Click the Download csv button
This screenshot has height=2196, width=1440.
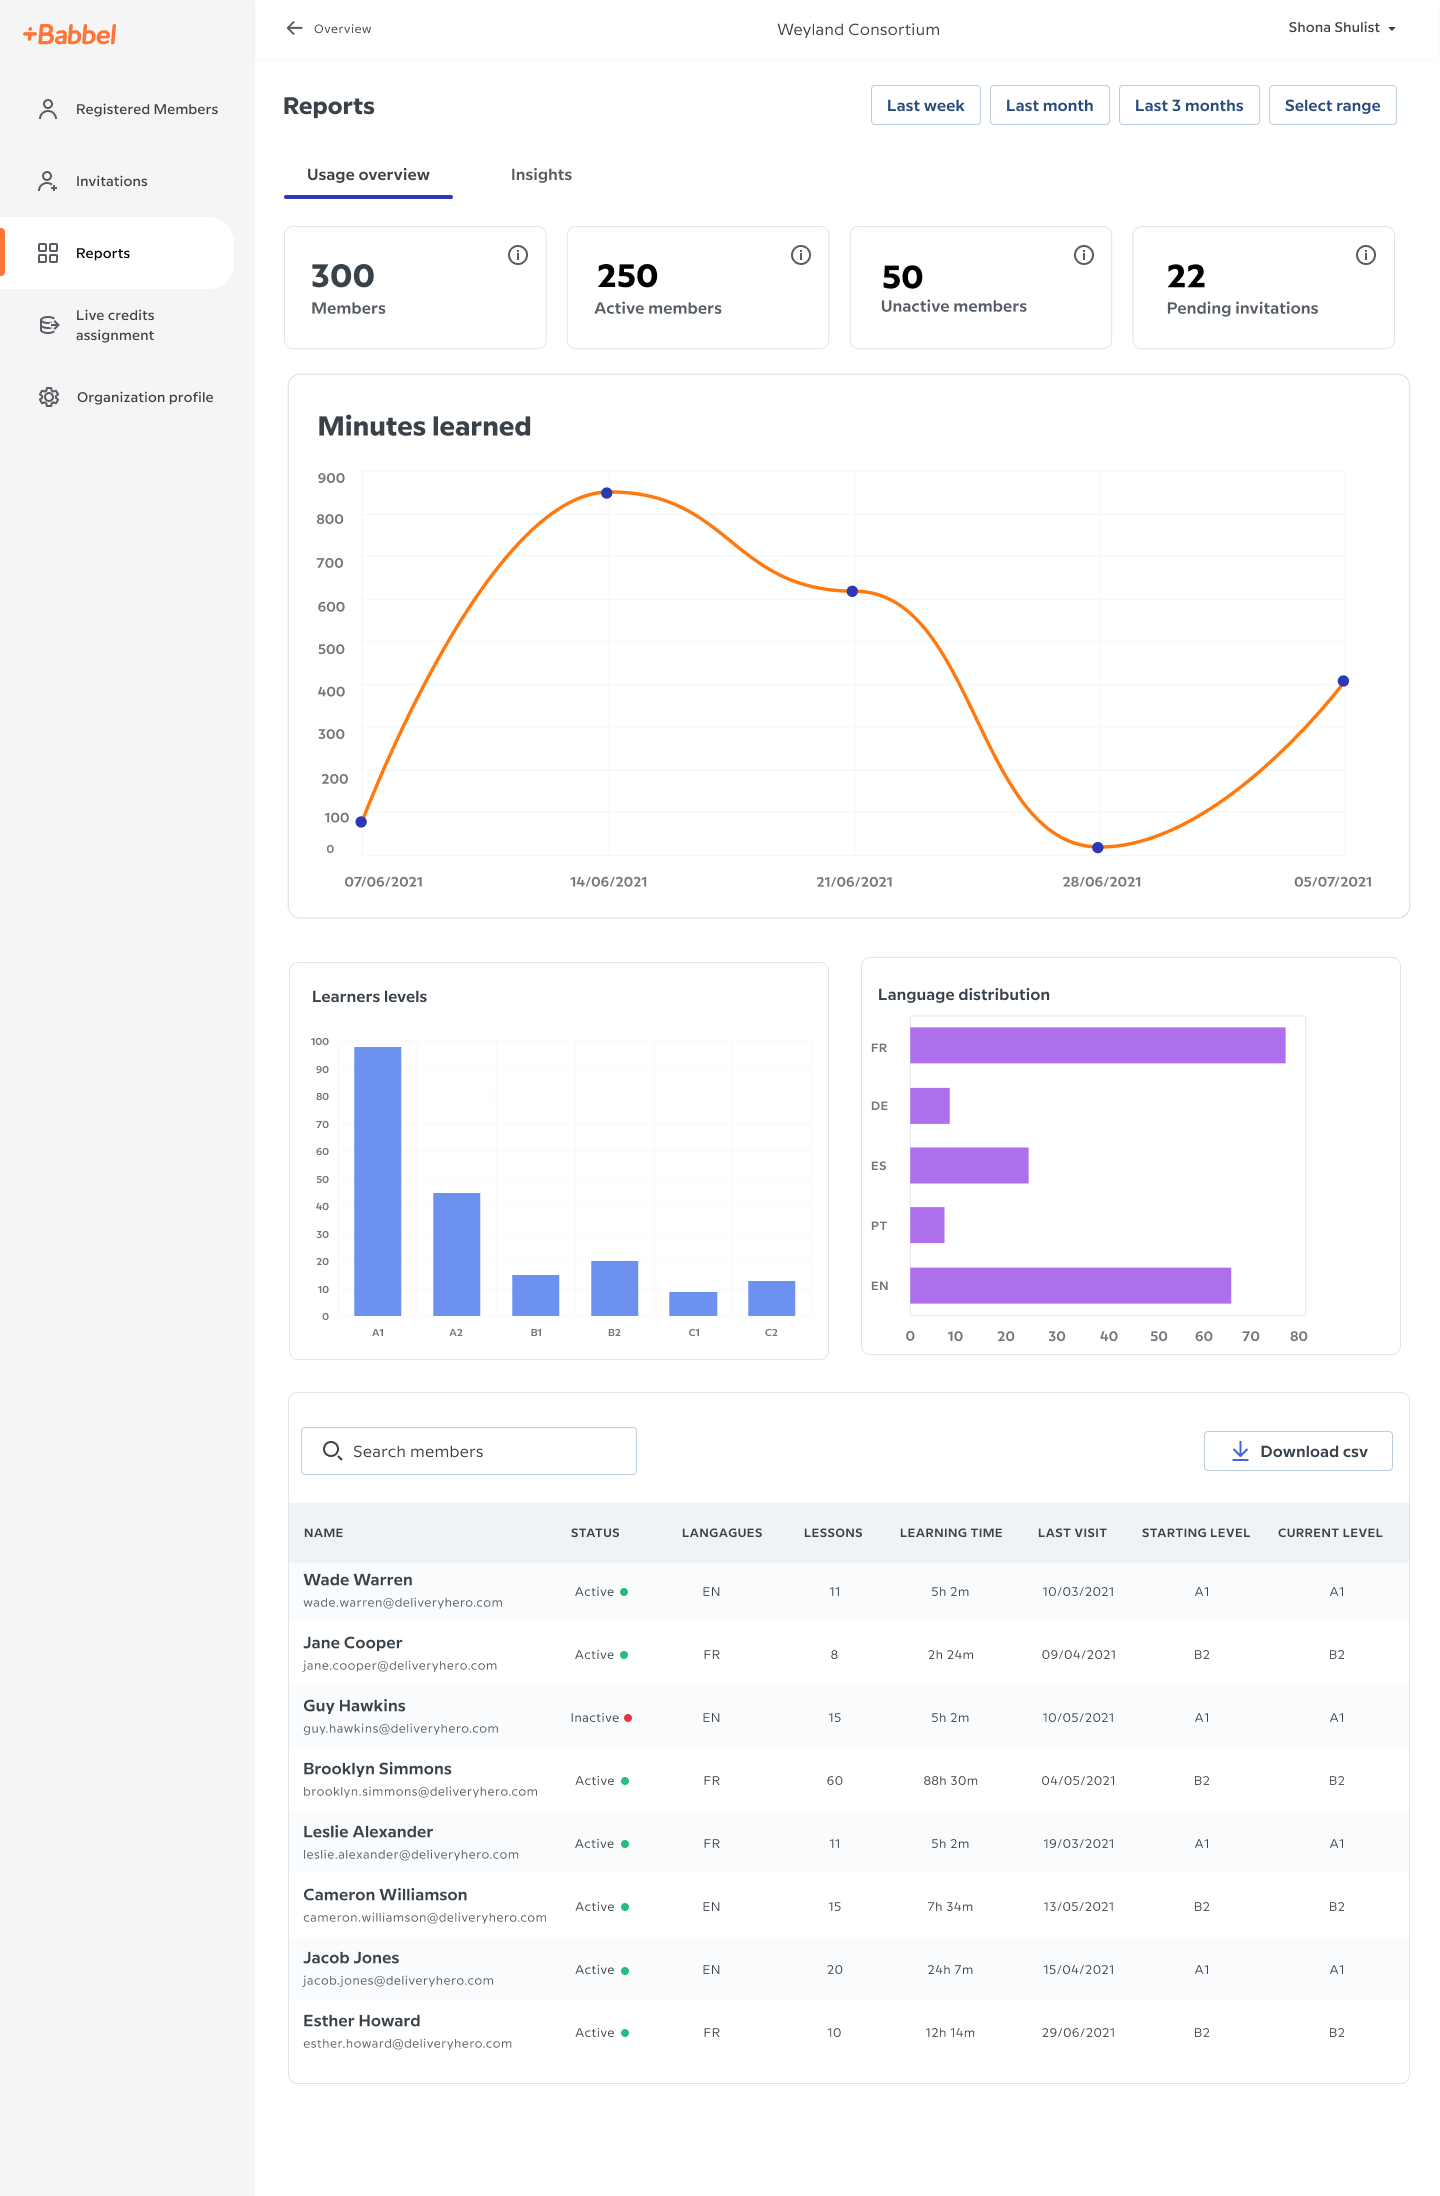(x=1298, y=1451)
